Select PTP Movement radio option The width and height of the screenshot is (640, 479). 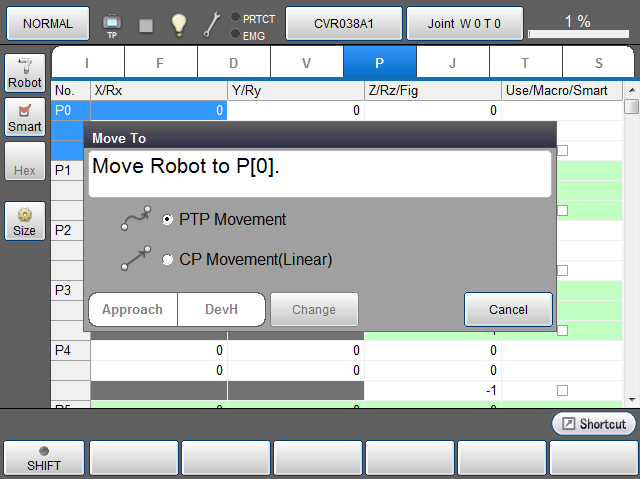point(167,219)
